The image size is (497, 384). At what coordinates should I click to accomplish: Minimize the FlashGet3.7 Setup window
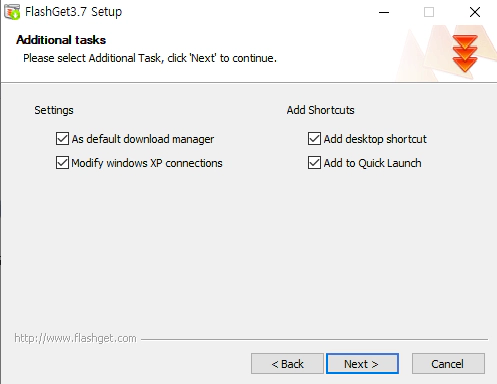[384, 12]
